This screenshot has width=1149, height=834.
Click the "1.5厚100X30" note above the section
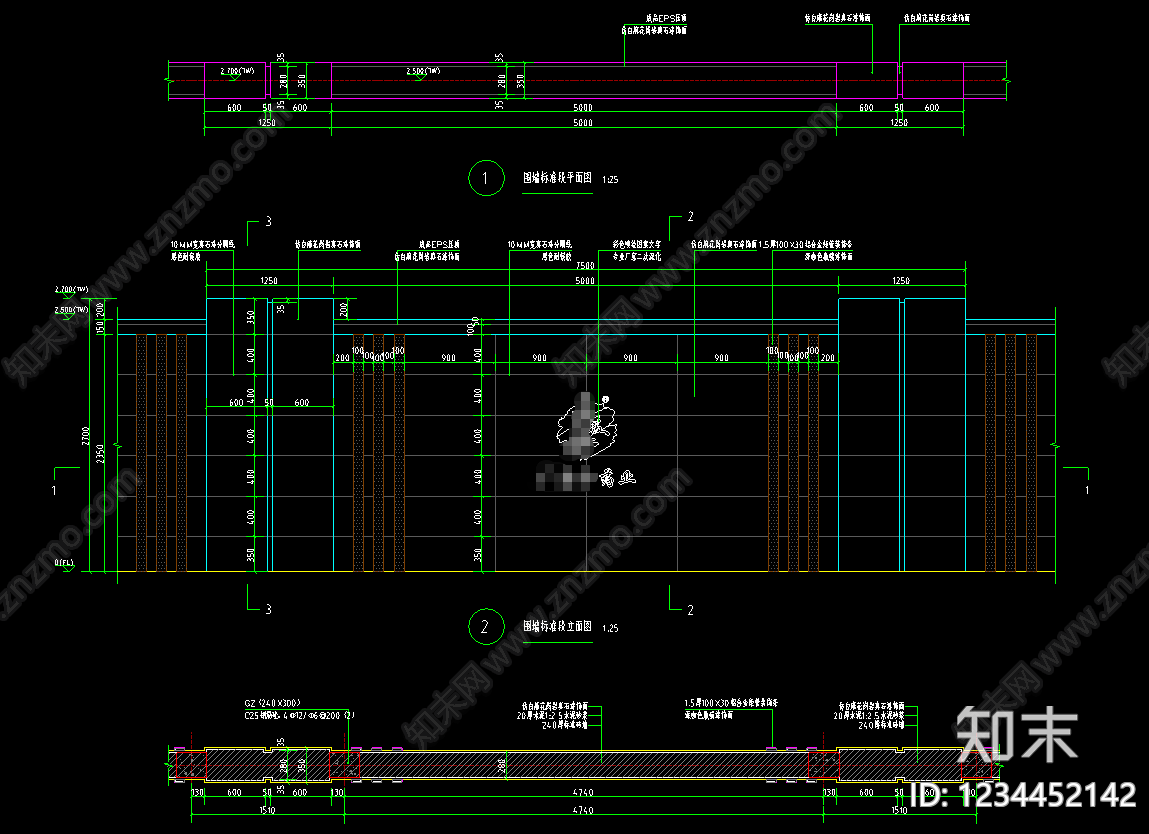[731, 703]
